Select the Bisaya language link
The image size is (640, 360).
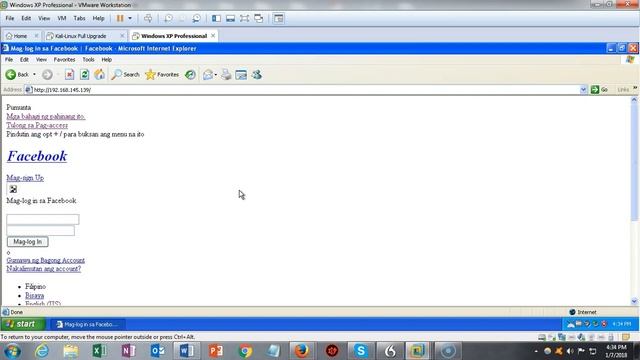34,296
